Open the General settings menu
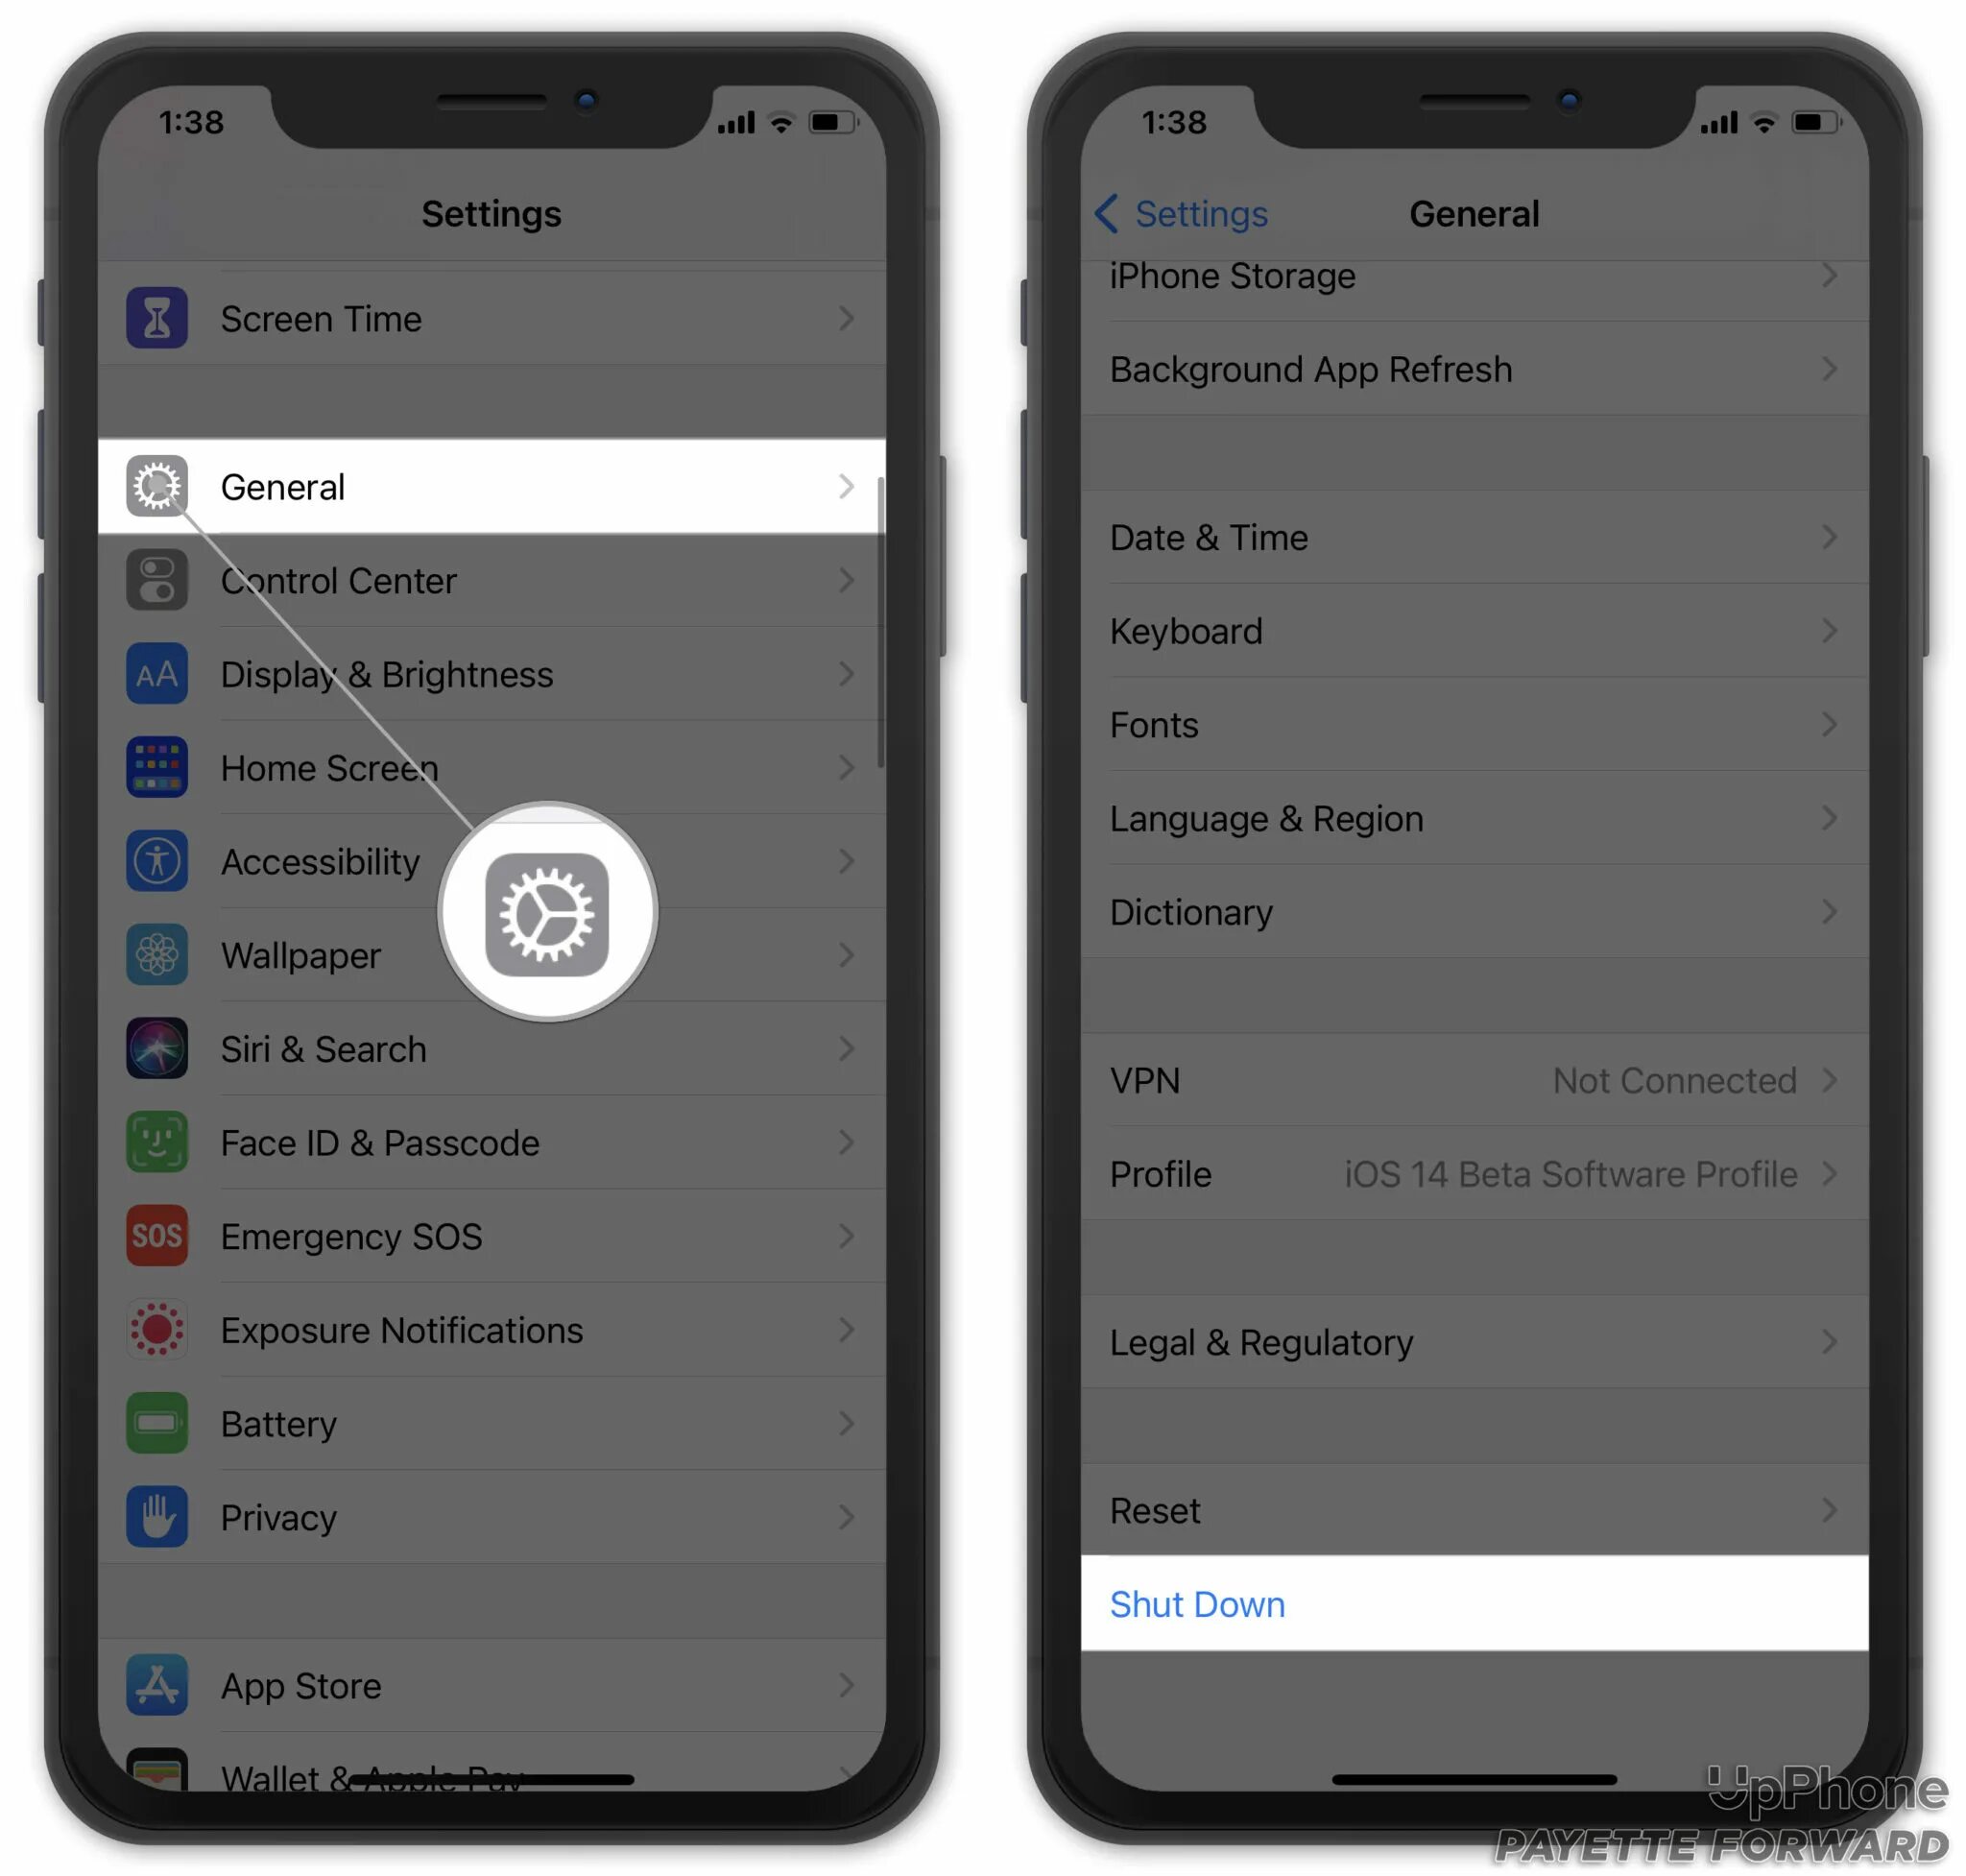 coord(491,486)
